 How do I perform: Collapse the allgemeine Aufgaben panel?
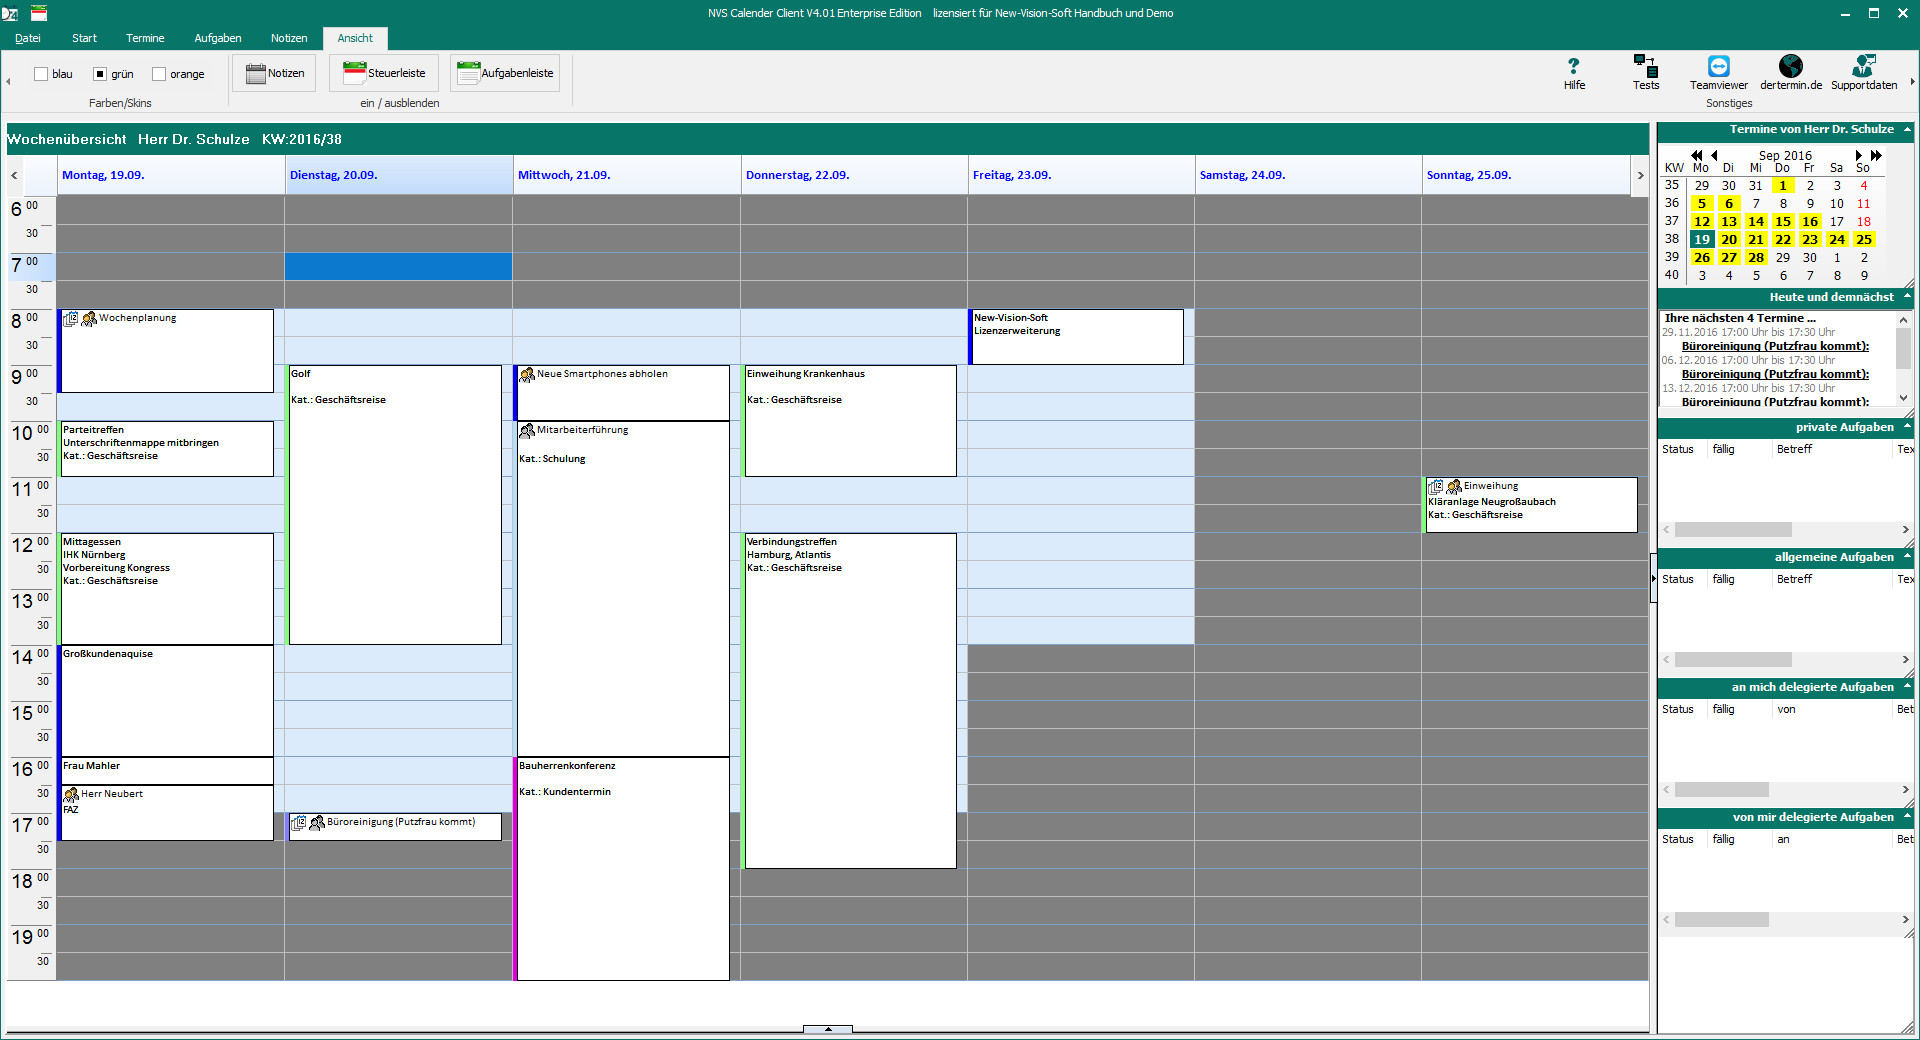(x=1907, y=557)
